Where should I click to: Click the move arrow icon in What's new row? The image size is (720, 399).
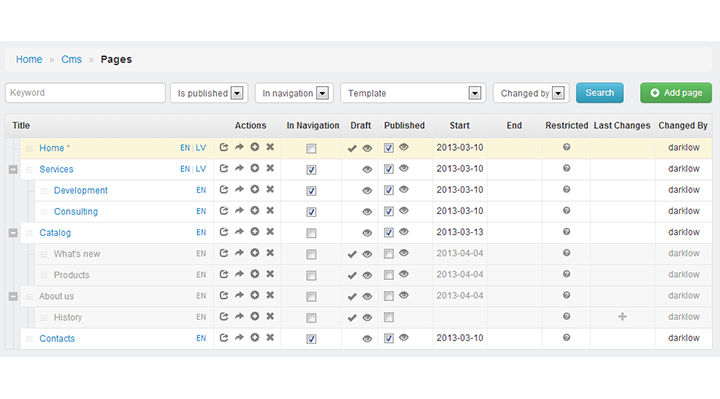[x=239, y=253]
